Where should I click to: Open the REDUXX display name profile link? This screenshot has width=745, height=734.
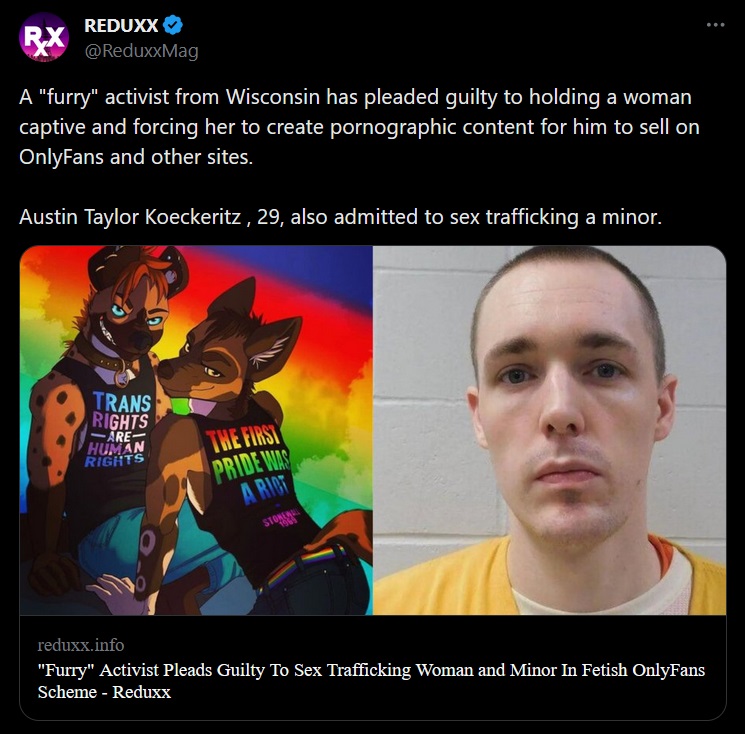click(x=121, y=26)
